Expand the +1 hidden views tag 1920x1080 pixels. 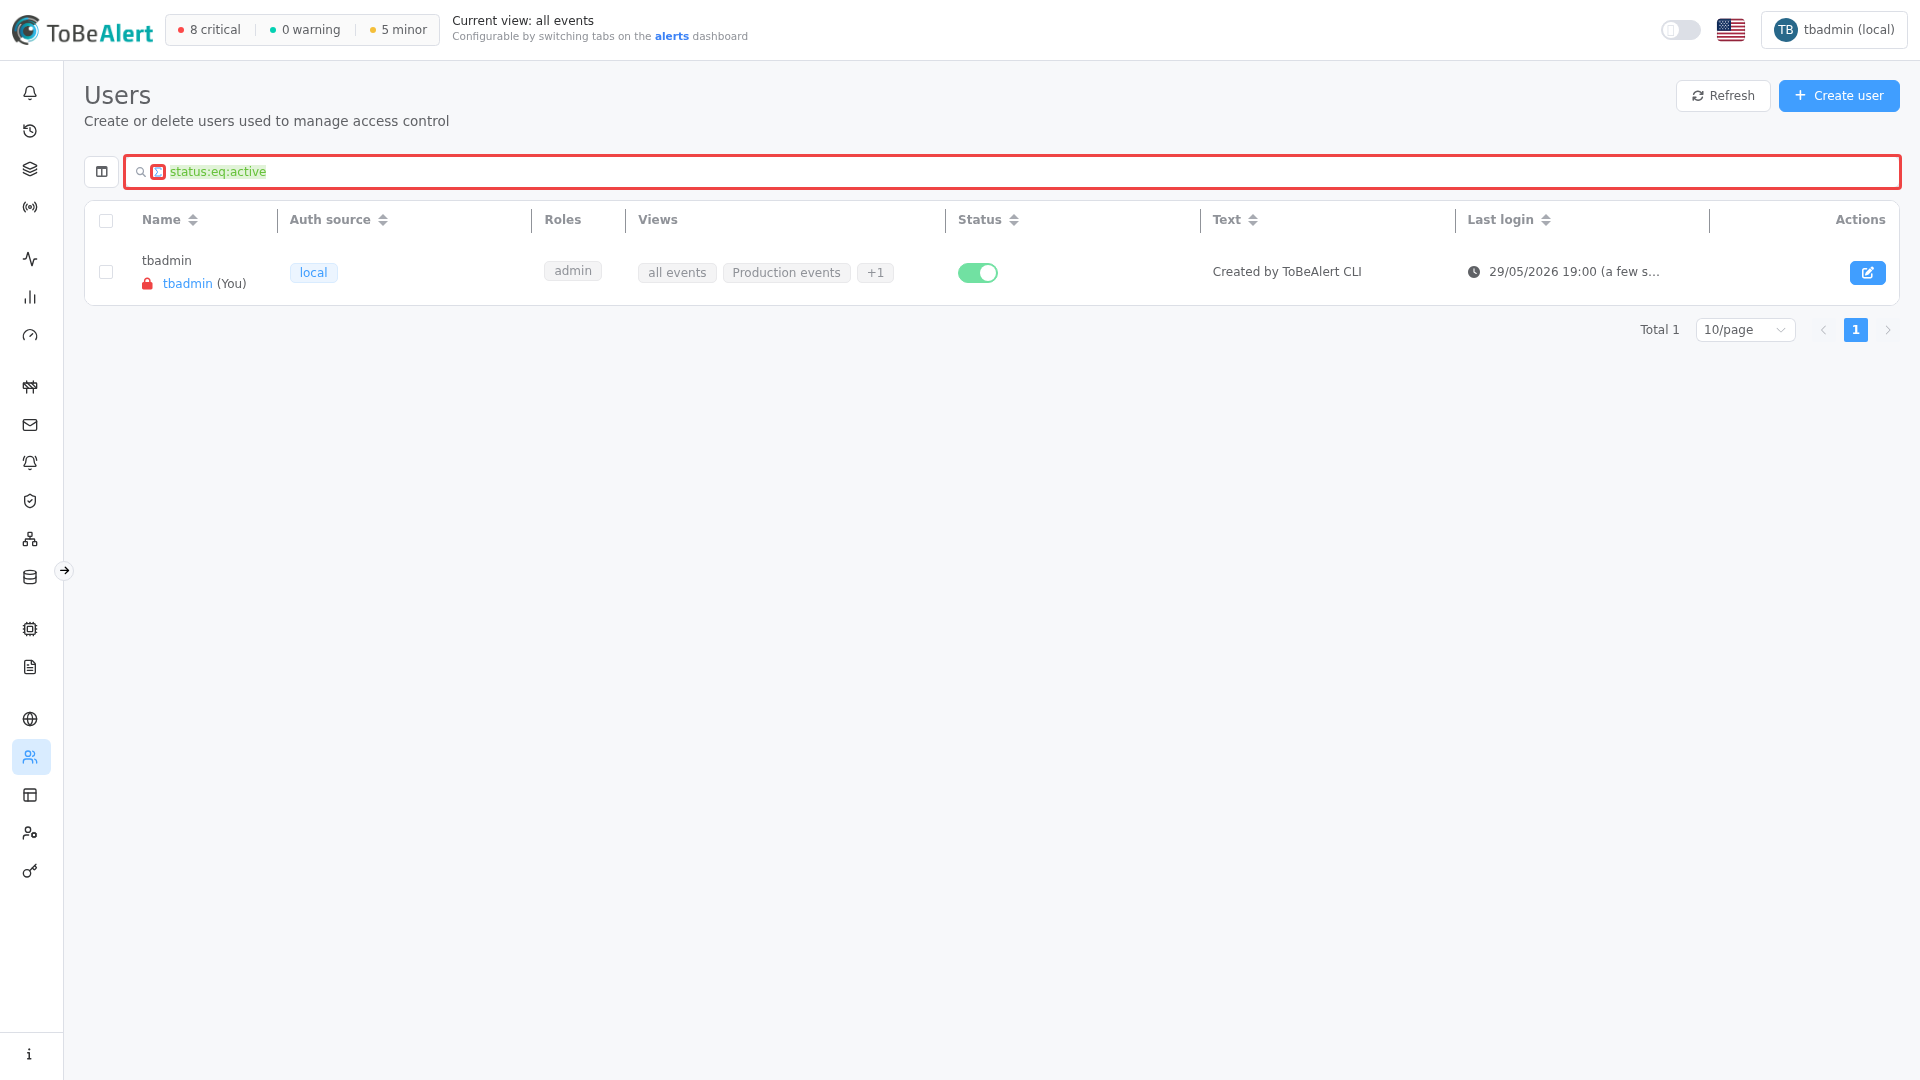[x=875, y=273]
